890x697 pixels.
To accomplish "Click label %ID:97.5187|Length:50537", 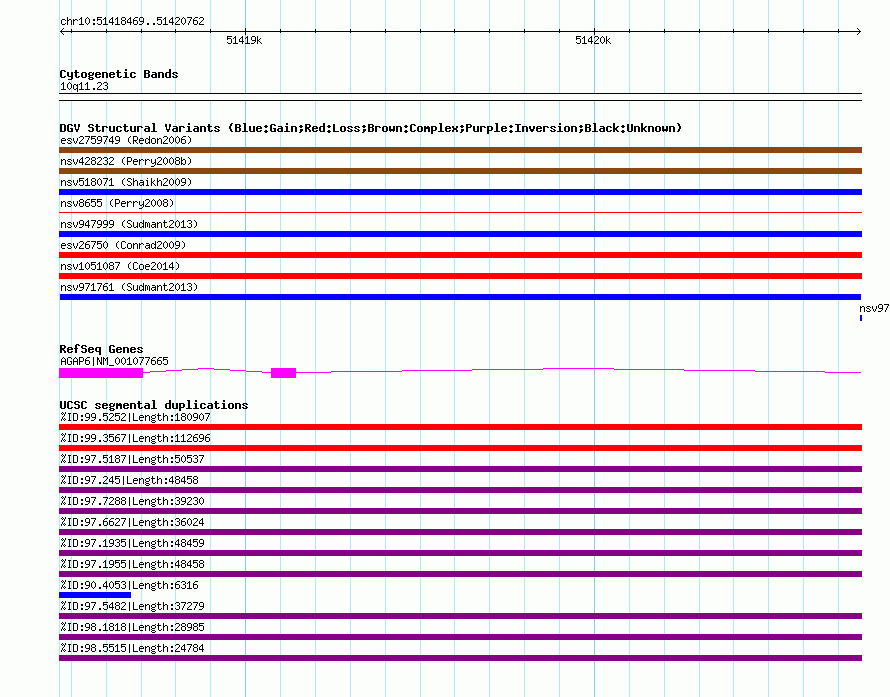I will (132, 459).
